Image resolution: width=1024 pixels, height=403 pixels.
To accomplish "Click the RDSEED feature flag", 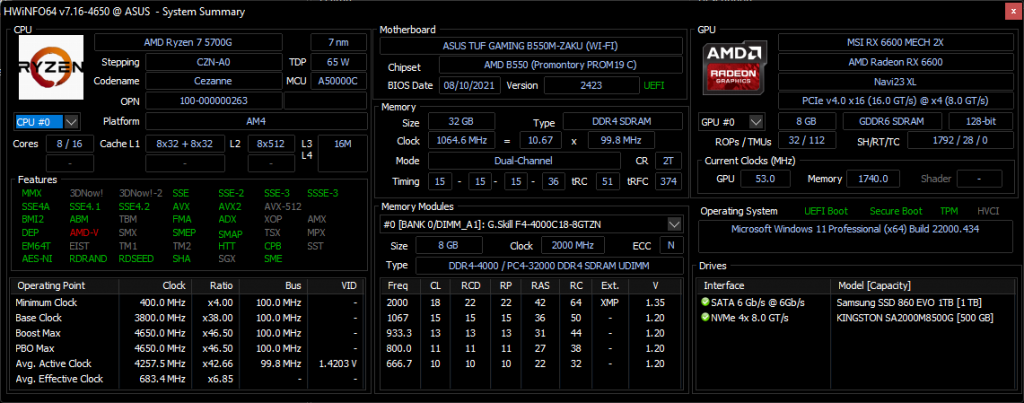I will [136, 259].
